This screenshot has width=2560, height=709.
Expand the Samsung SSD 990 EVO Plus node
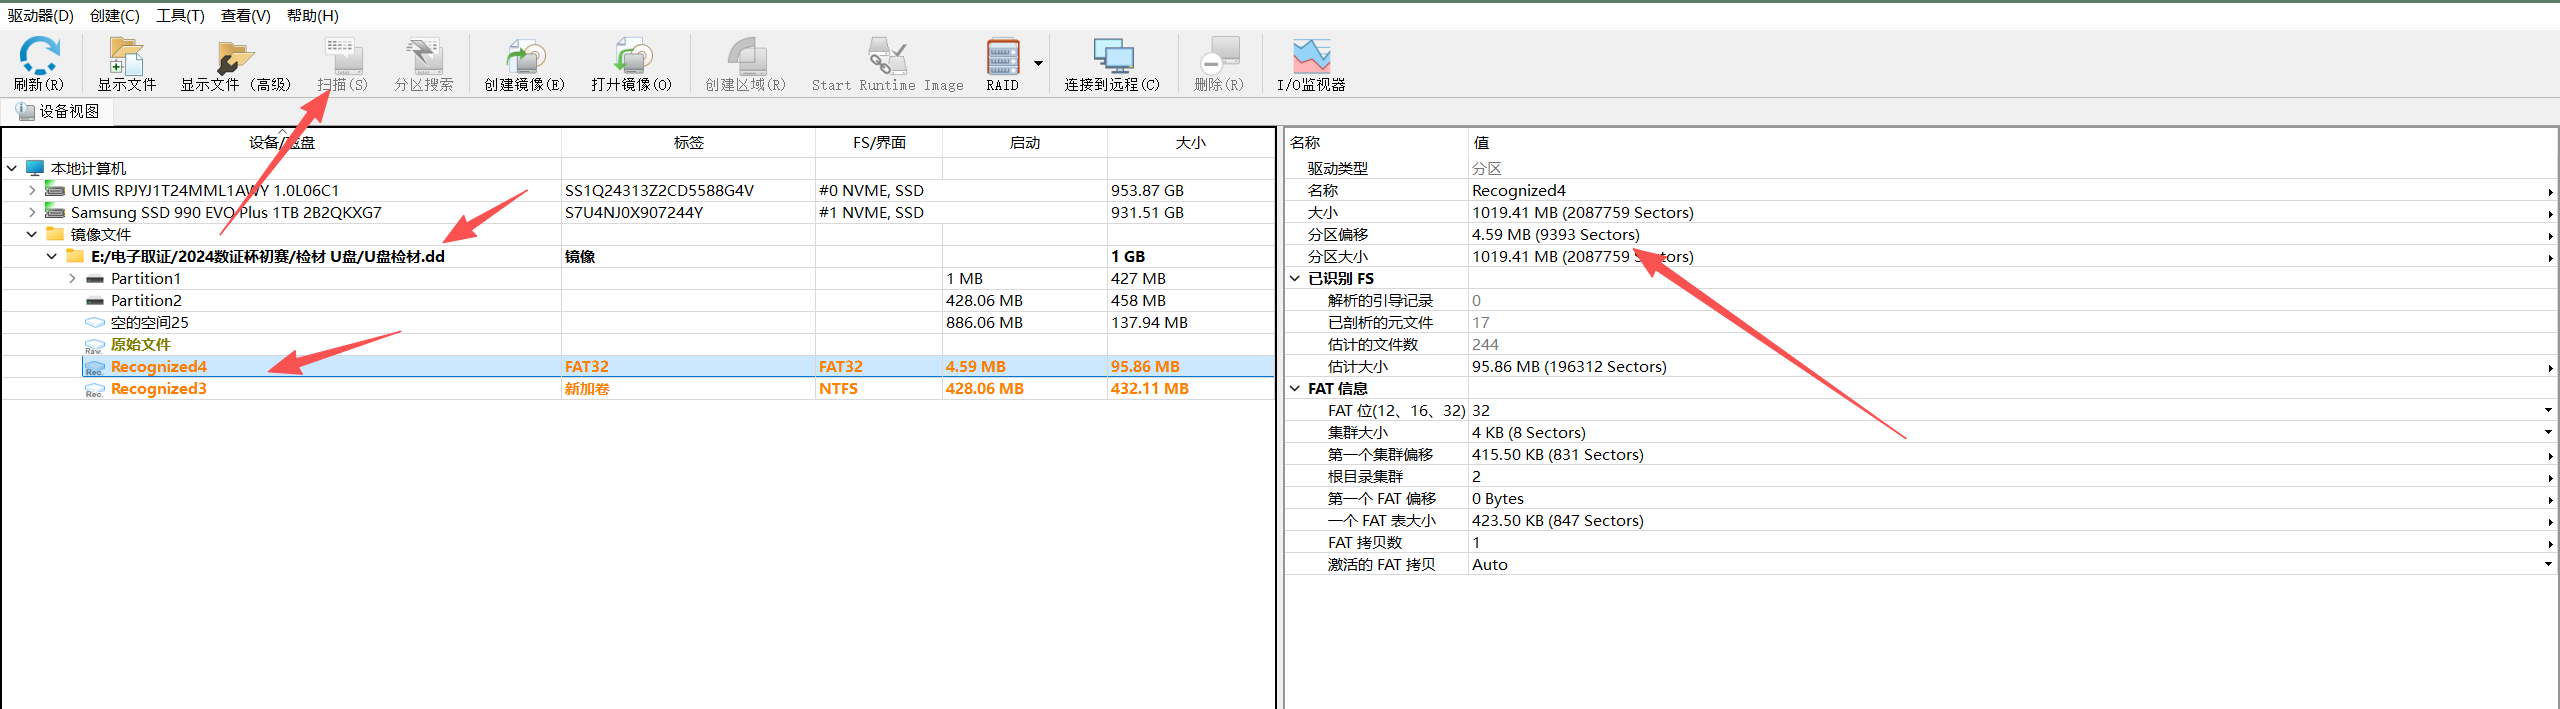click(x=32, y=212)
